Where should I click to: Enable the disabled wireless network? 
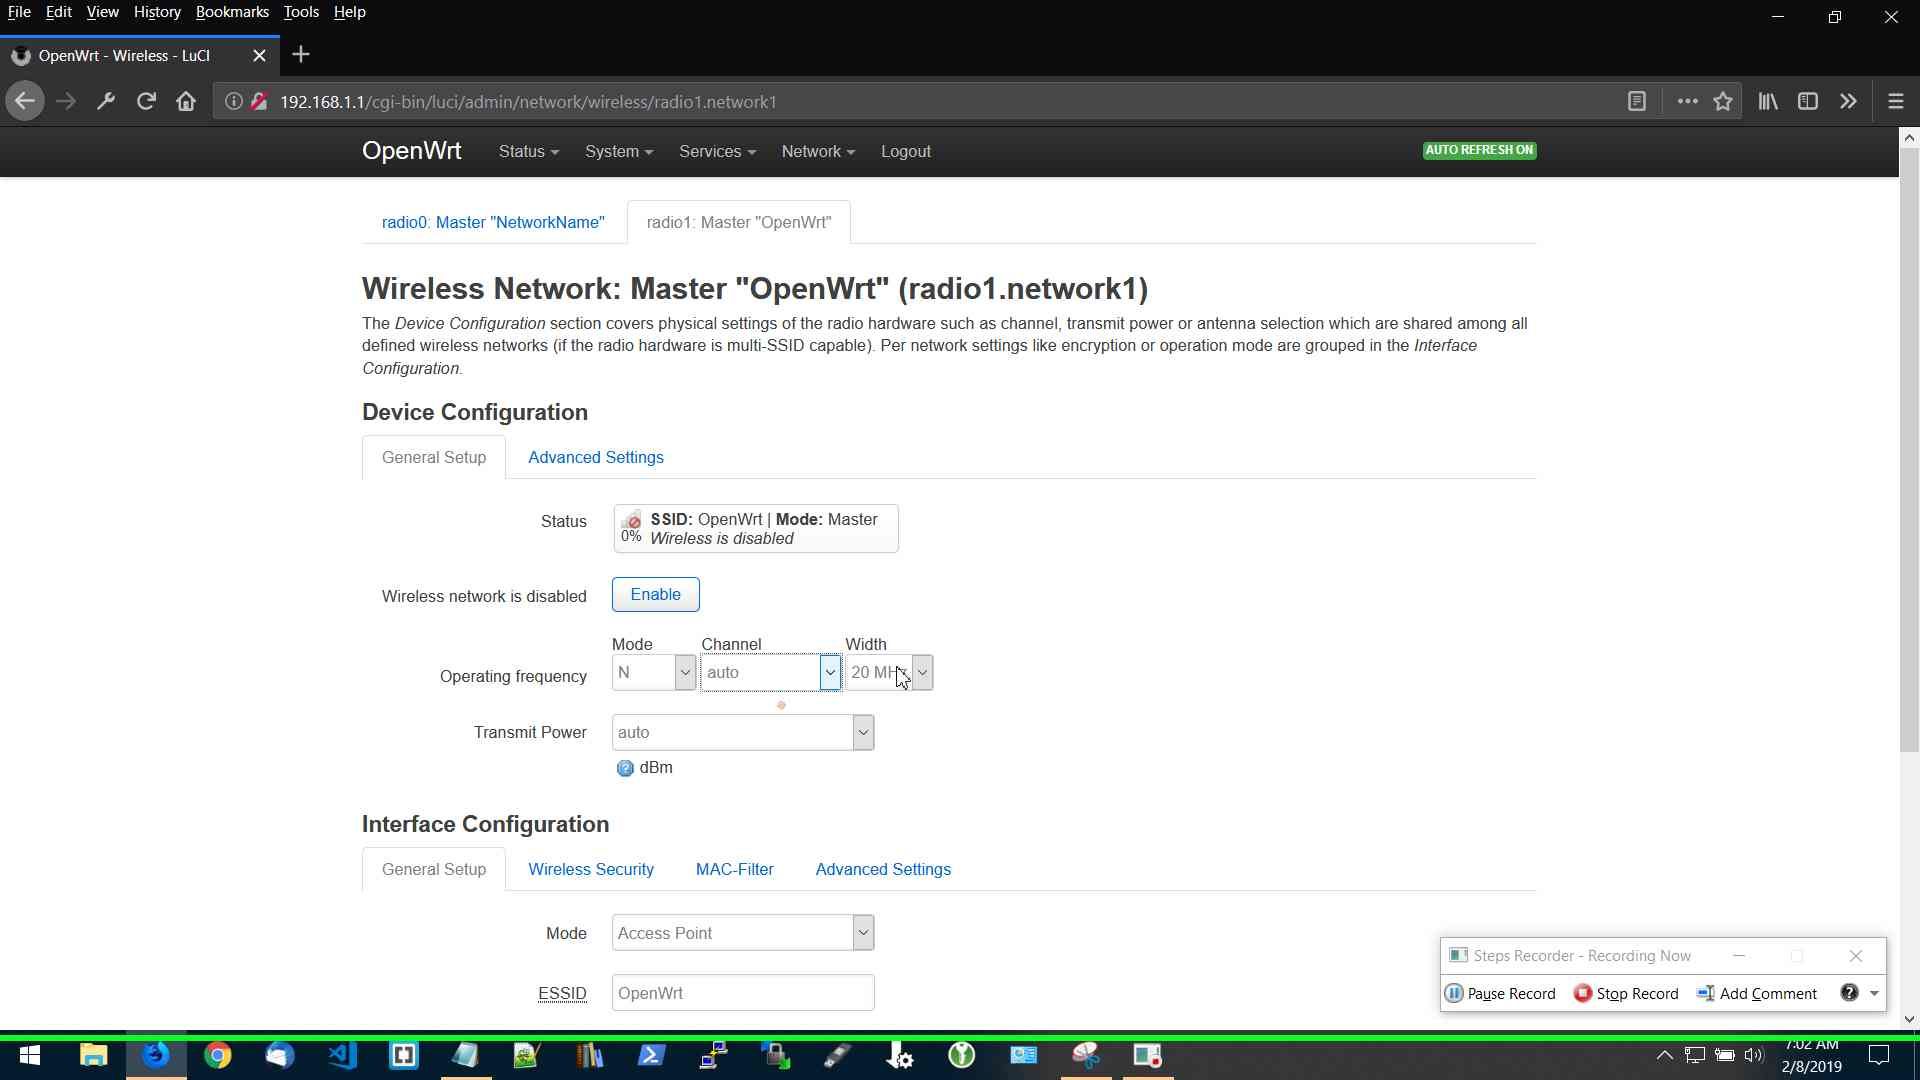(x=655, y=595)
